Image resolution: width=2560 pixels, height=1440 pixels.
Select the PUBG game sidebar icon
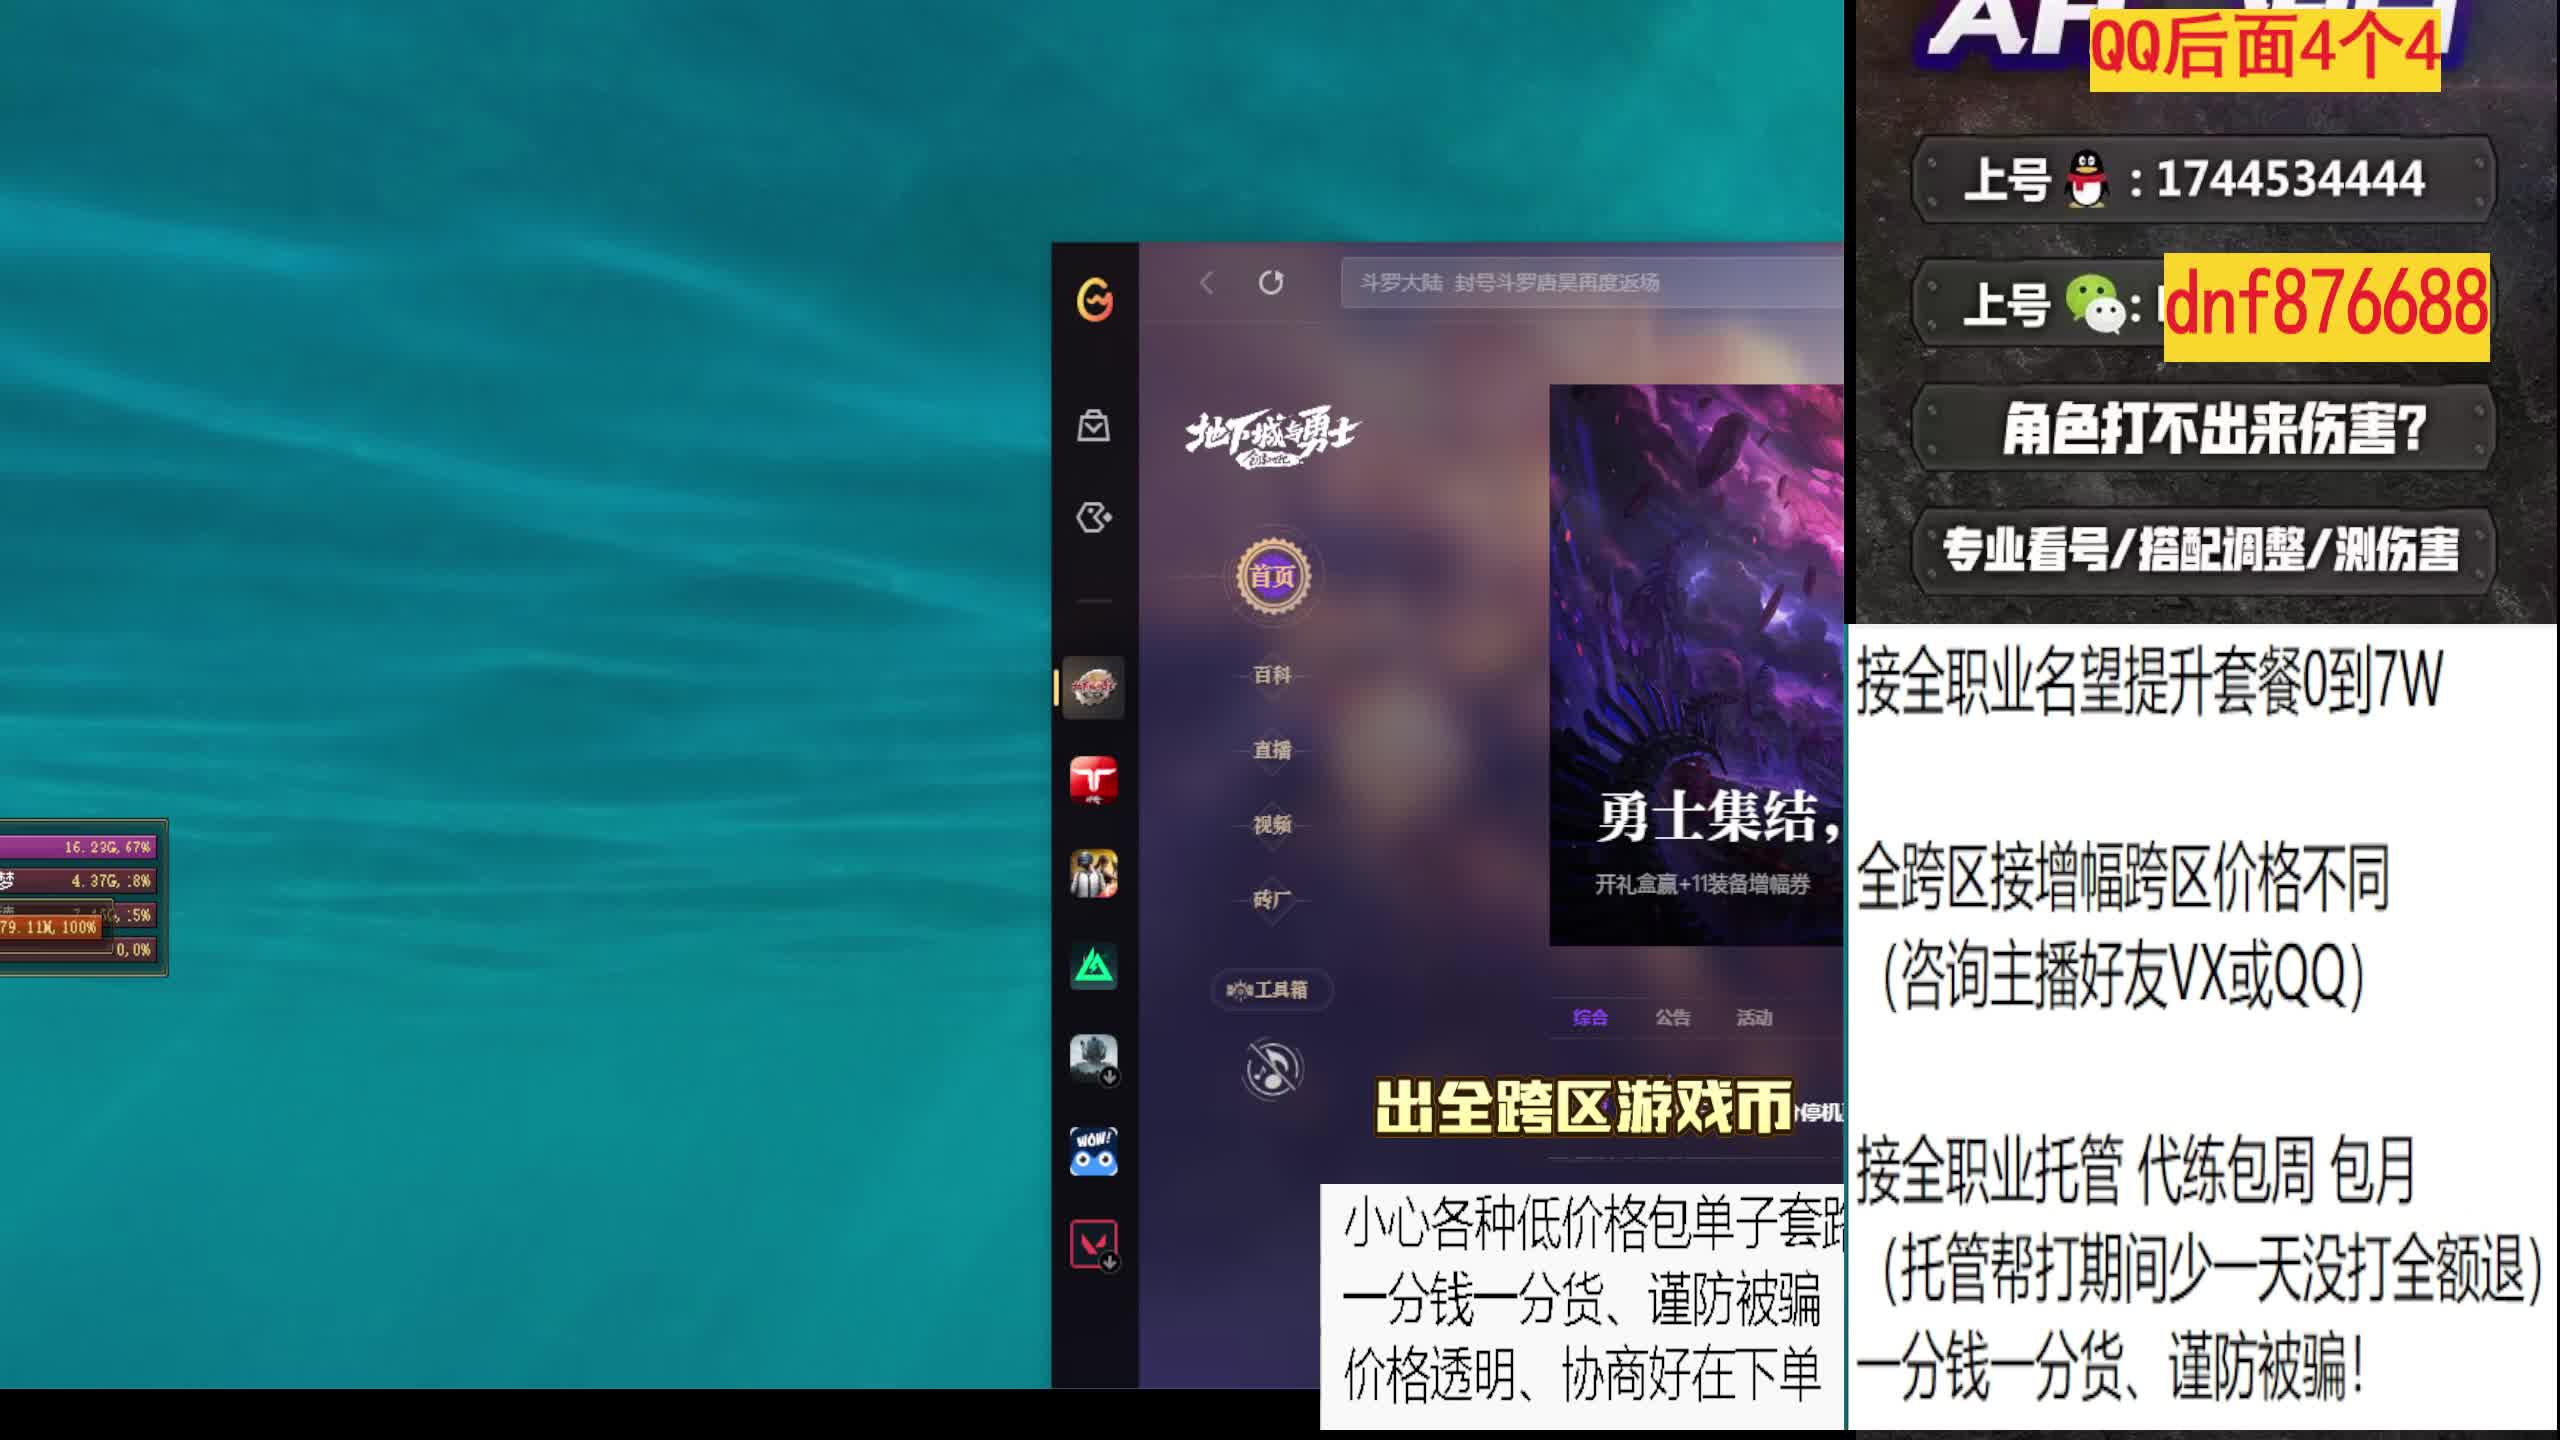click(x=1093, y=874)
